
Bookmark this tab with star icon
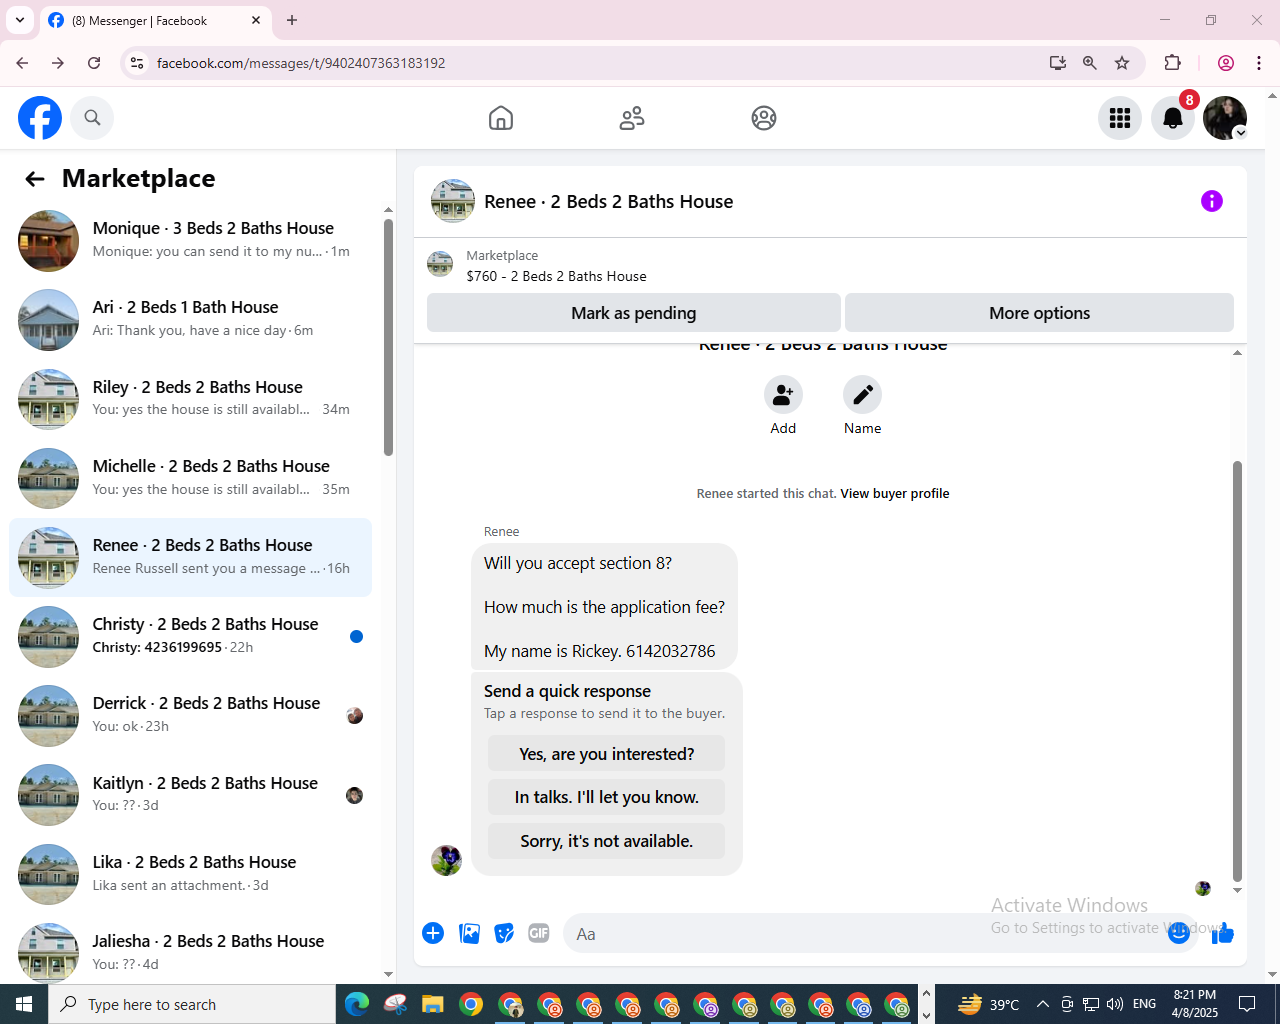point(1122,63)
